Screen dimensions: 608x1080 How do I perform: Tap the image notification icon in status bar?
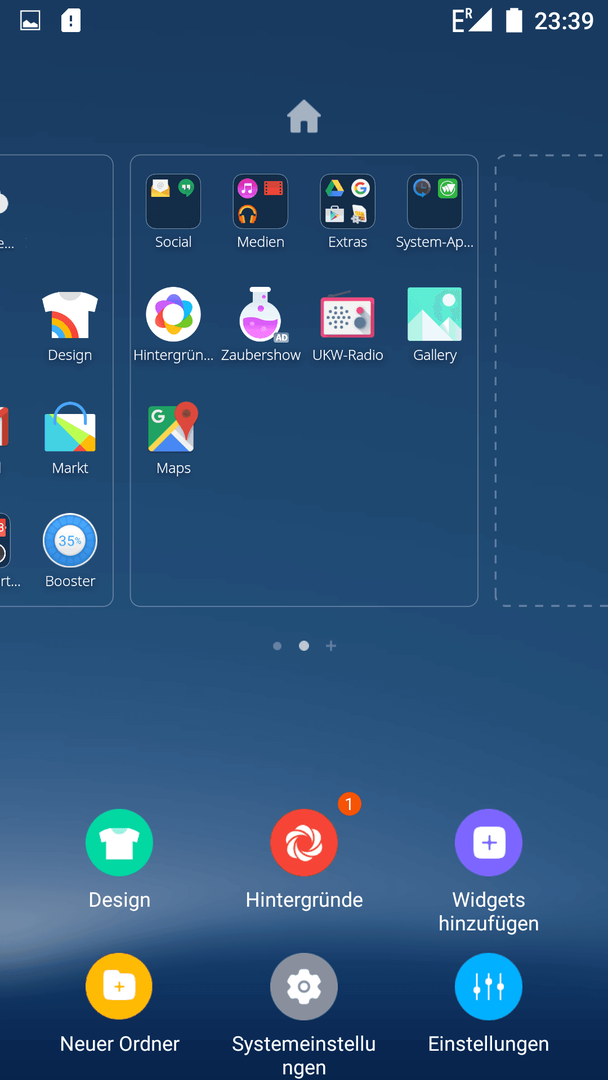30,21
